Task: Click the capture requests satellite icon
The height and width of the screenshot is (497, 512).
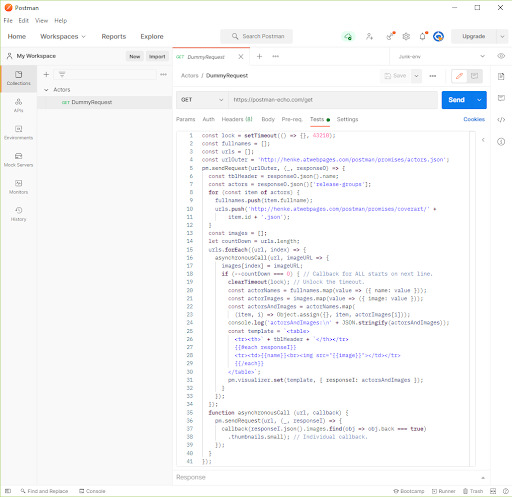Action: [x=390, y=36]
